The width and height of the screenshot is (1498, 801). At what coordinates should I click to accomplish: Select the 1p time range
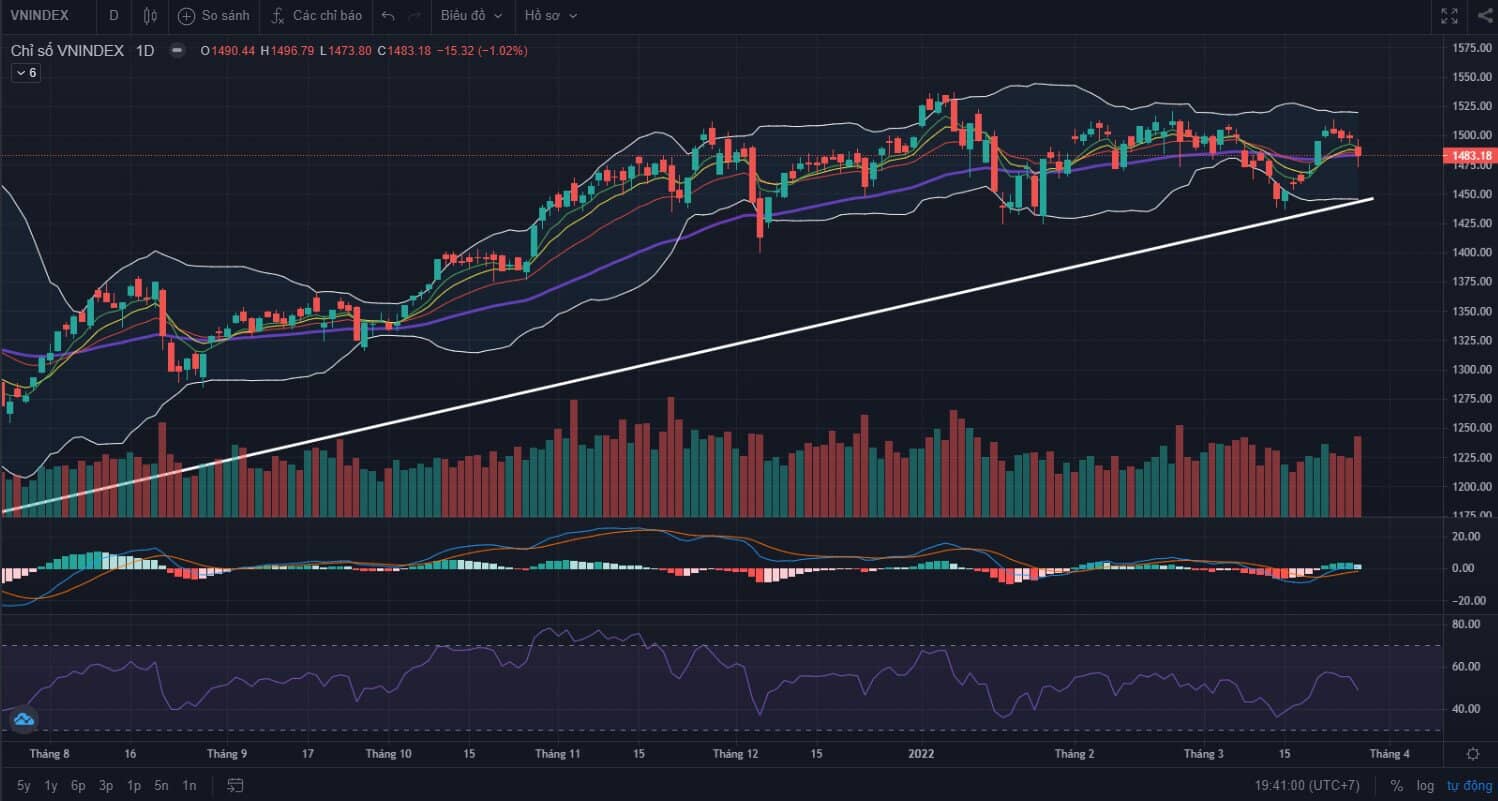(134, 785)
